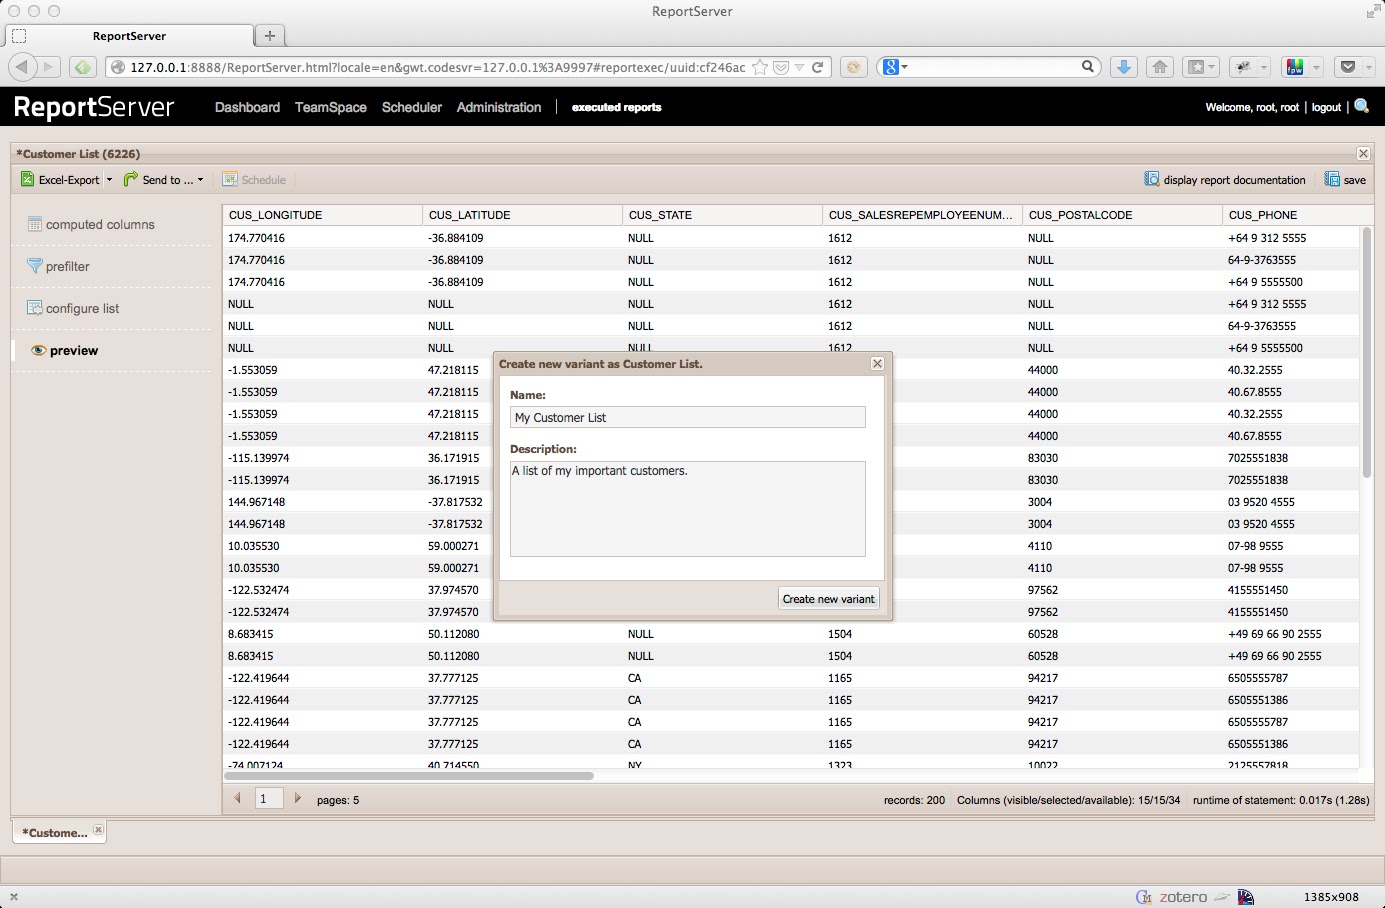
Task: Click CUS_POSTALCODE column header
Action: pyautogui.click(x=1122, y=215)
